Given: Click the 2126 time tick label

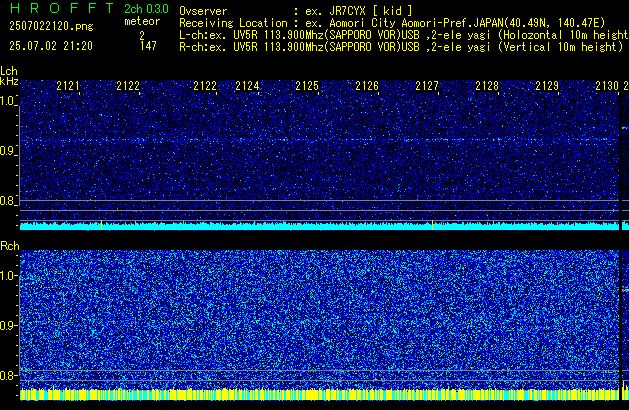Looking at the screenshot, I should 367,86.
